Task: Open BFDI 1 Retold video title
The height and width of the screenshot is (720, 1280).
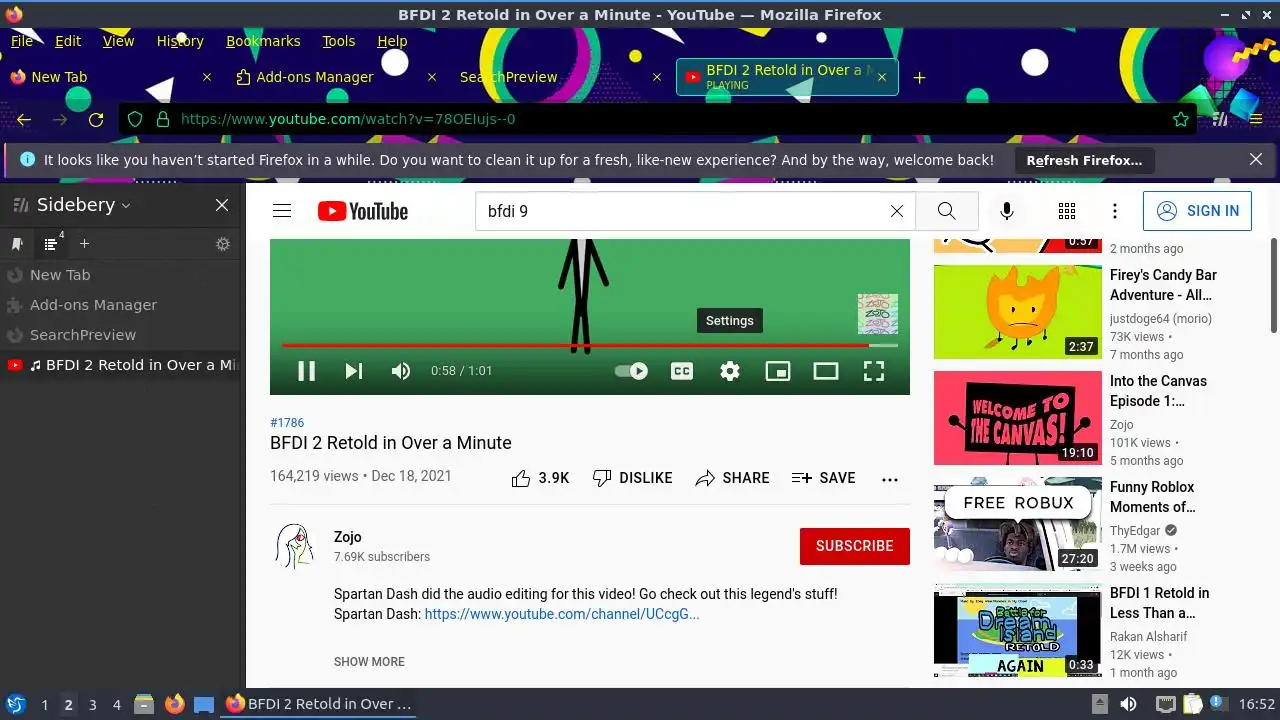Action: 1159,603
